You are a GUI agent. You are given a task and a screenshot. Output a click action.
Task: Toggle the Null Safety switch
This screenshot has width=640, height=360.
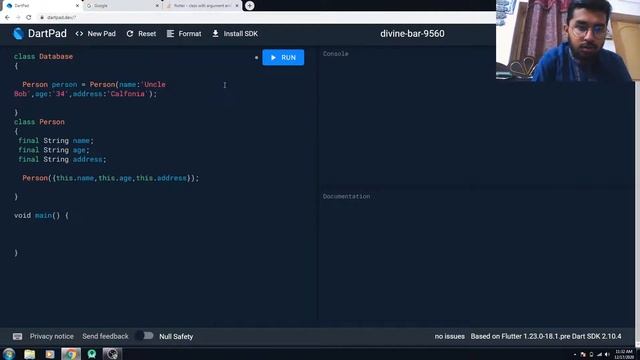(x=144, y=336)
